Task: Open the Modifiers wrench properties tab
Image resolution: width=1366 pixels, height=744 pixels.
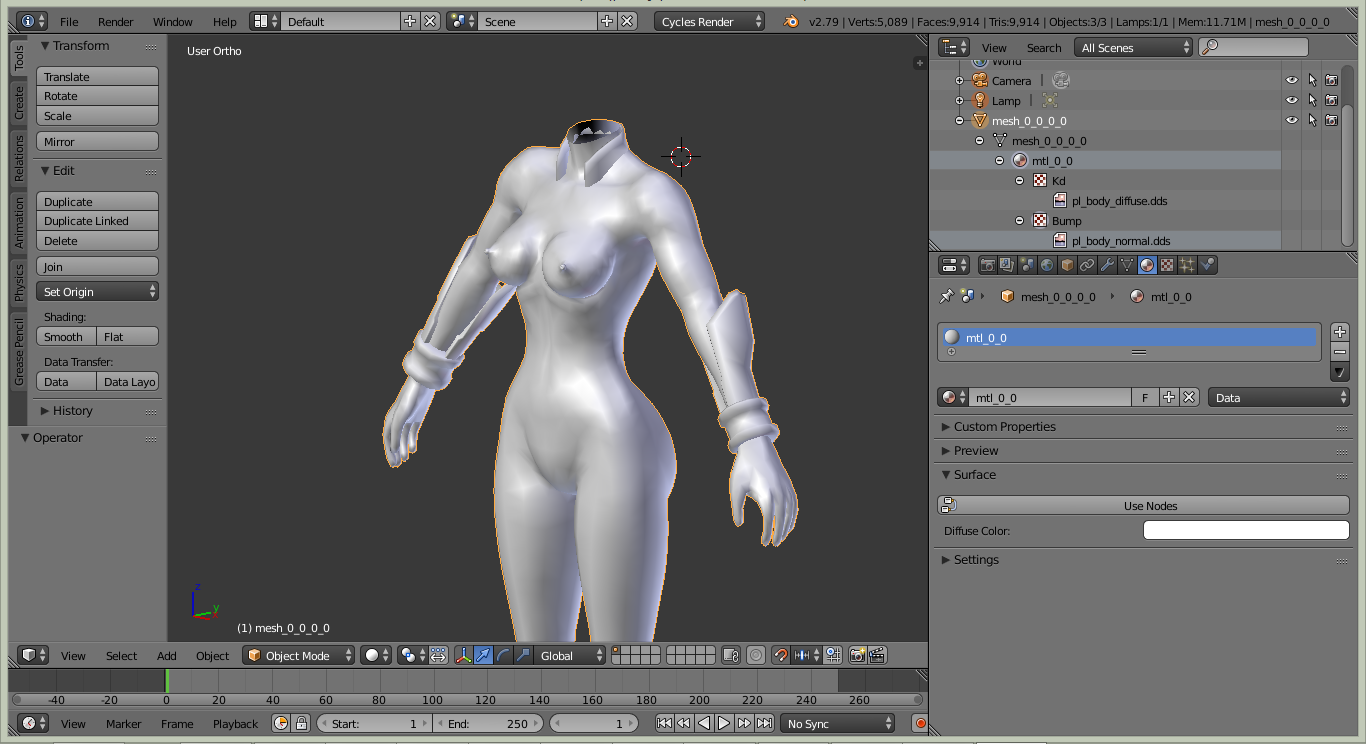Action: (x=1107, y=265)
